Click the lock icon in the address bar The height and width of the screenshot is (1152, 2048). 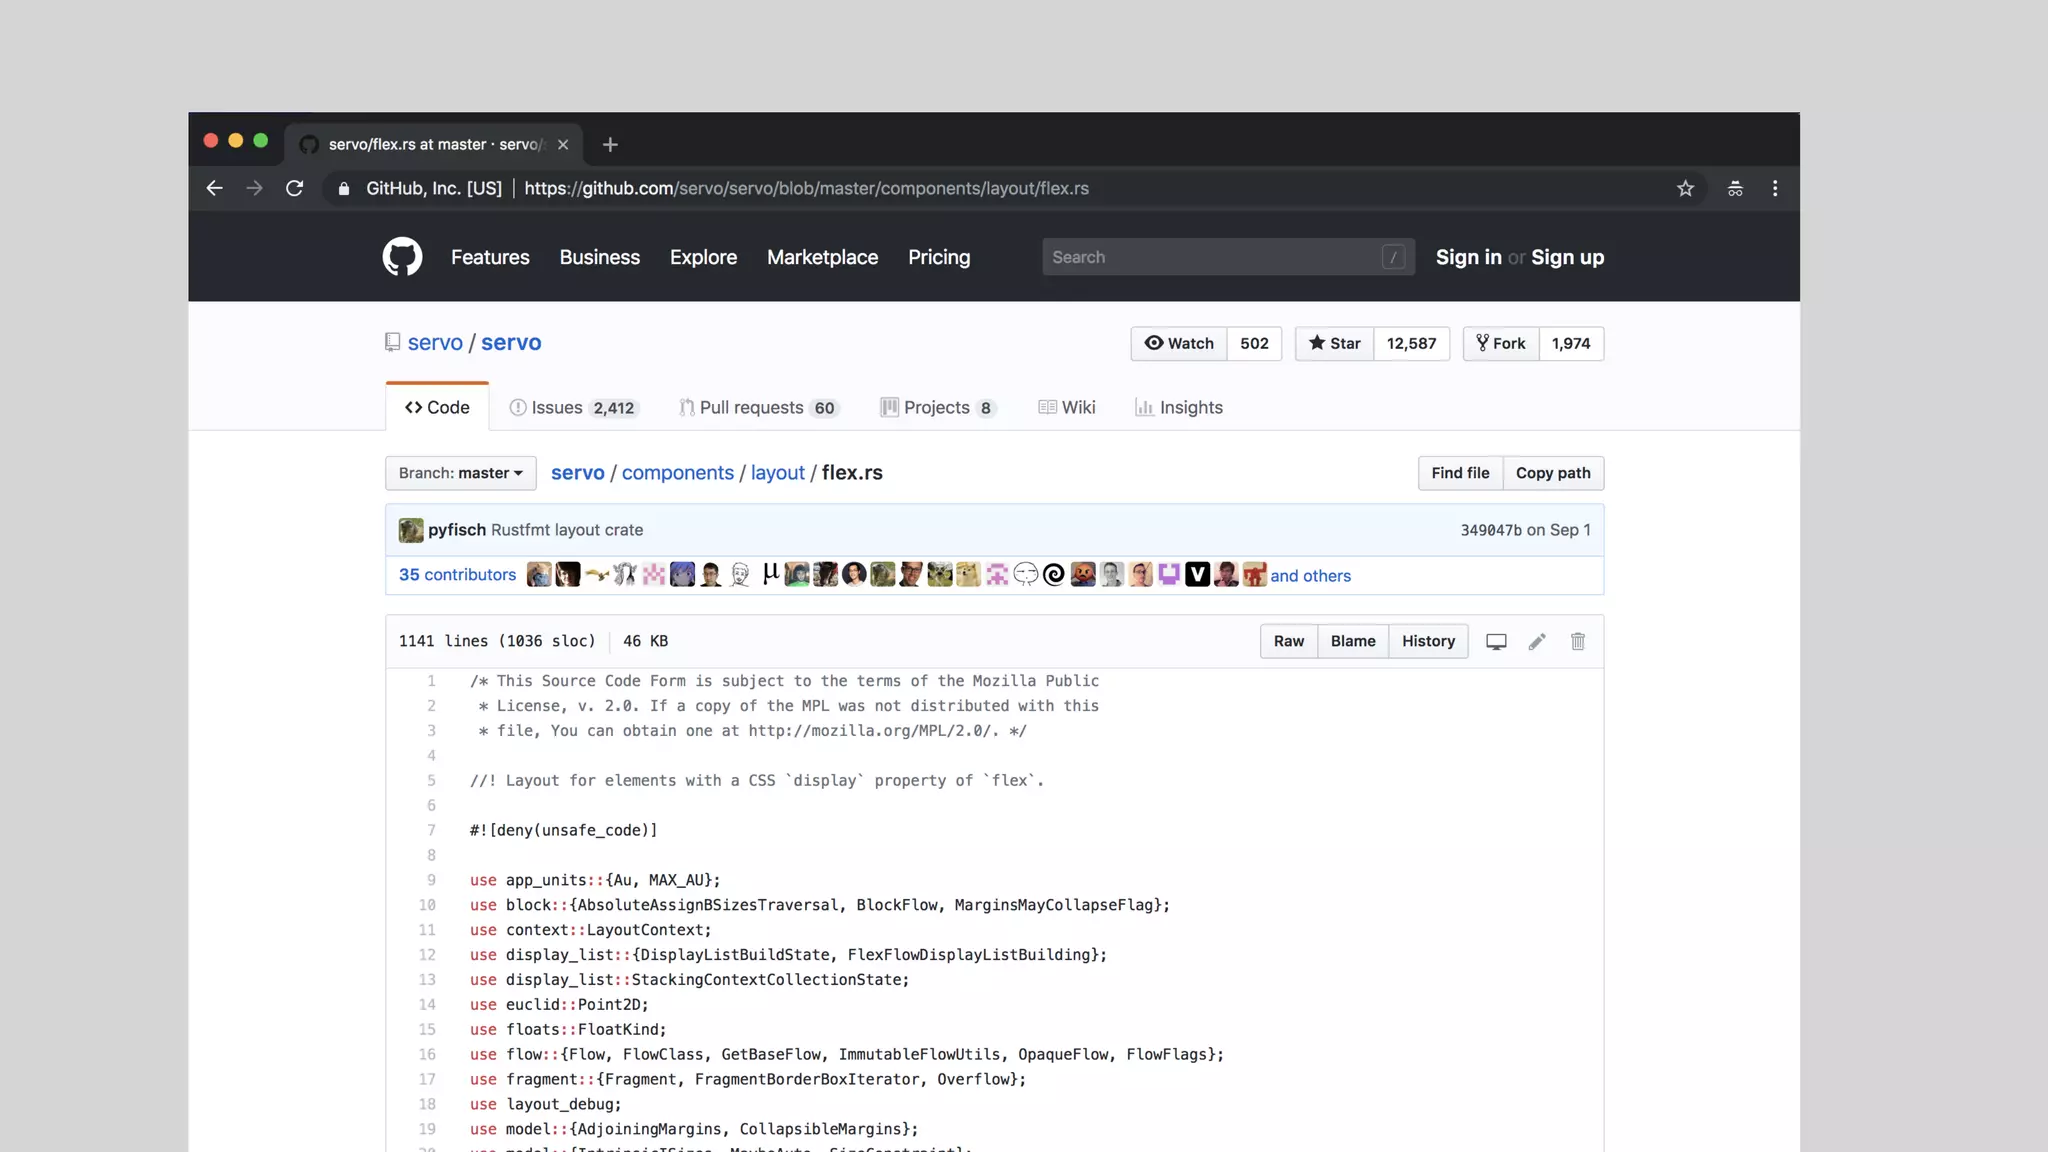(343, 188)
